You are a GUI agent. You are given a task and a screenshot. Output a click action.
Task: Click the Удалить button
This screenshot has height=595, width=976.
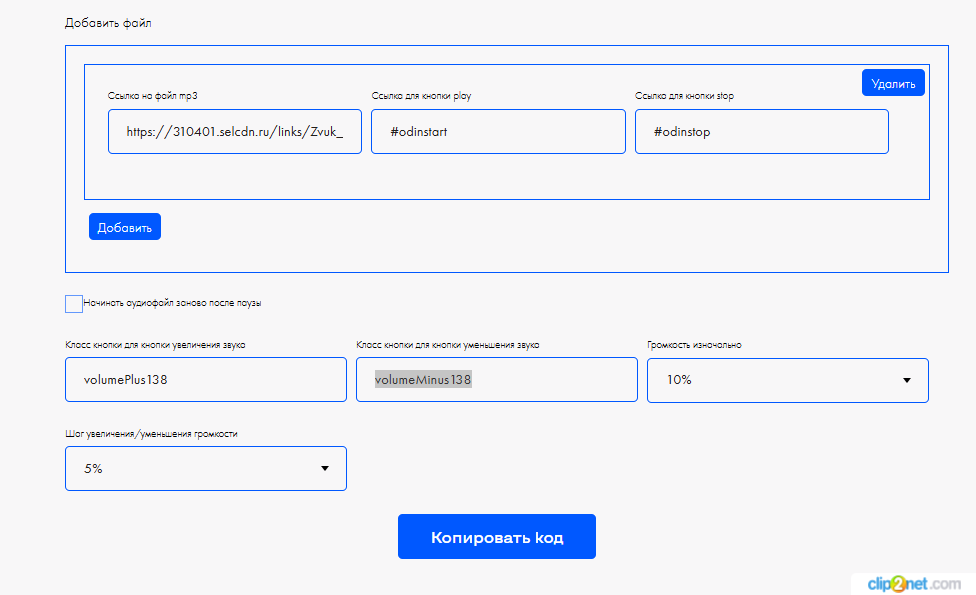pos(892,83)
